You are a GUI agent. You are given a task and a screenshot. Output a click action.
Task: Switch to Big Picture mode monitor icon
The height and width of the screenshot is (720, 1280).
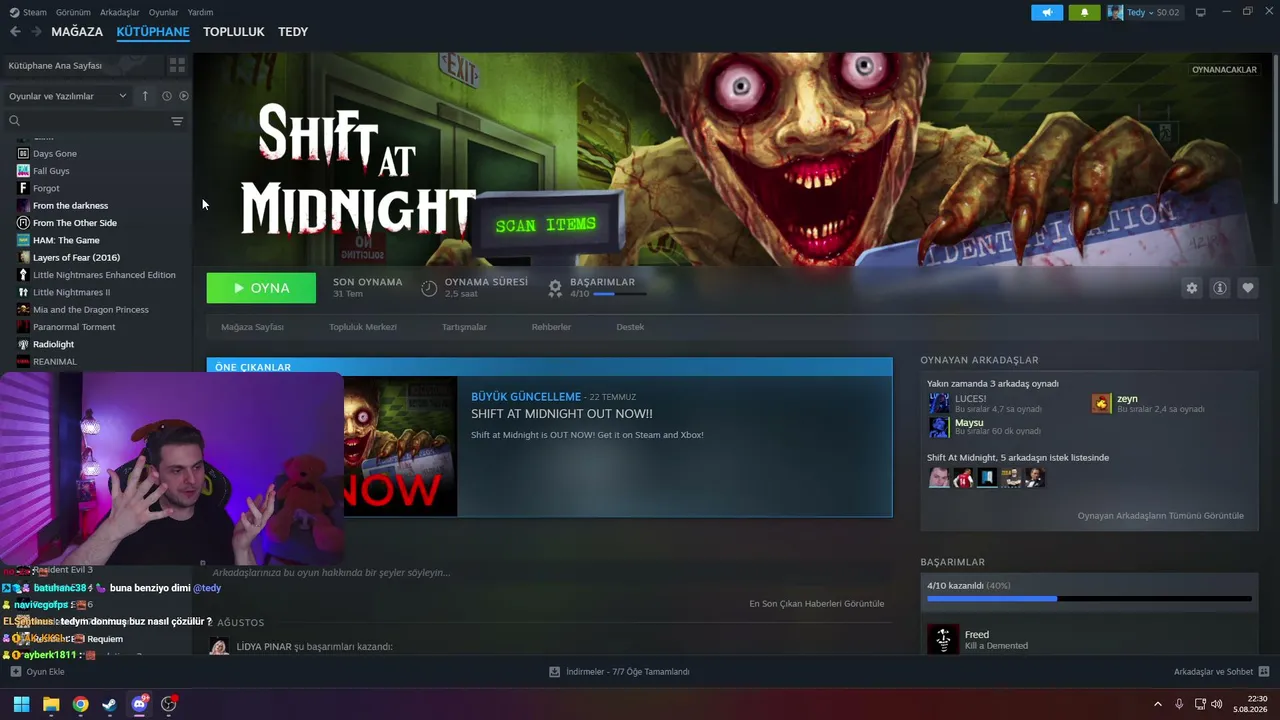pyautogui.click(x=1201, y=12)
